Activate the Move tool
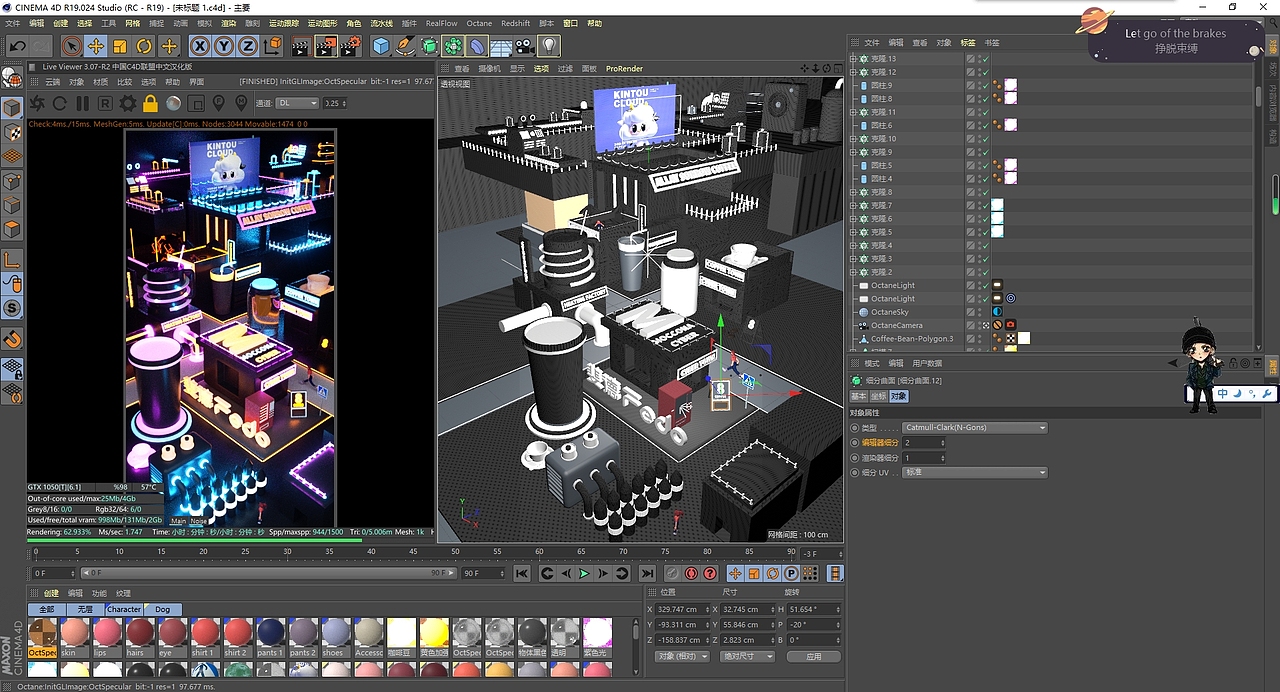This screenshot has width=1280, height=692. click(95, 46)
